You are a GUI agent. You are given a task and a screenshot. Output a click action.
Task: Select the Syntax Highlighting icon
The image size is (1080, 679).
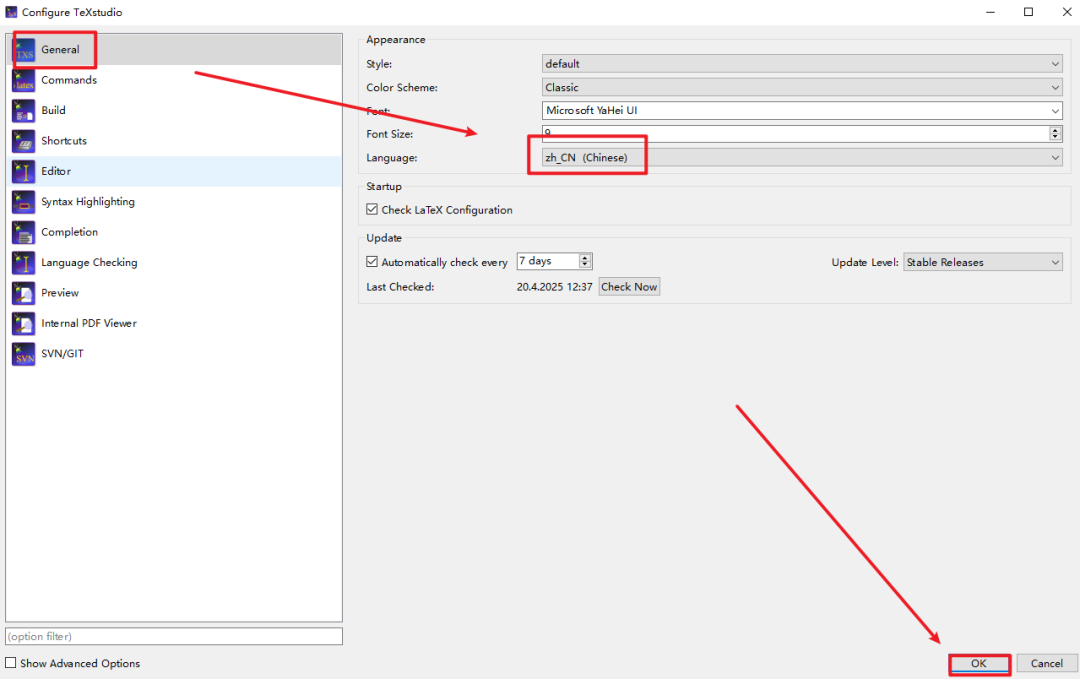(x=24, y=202)
